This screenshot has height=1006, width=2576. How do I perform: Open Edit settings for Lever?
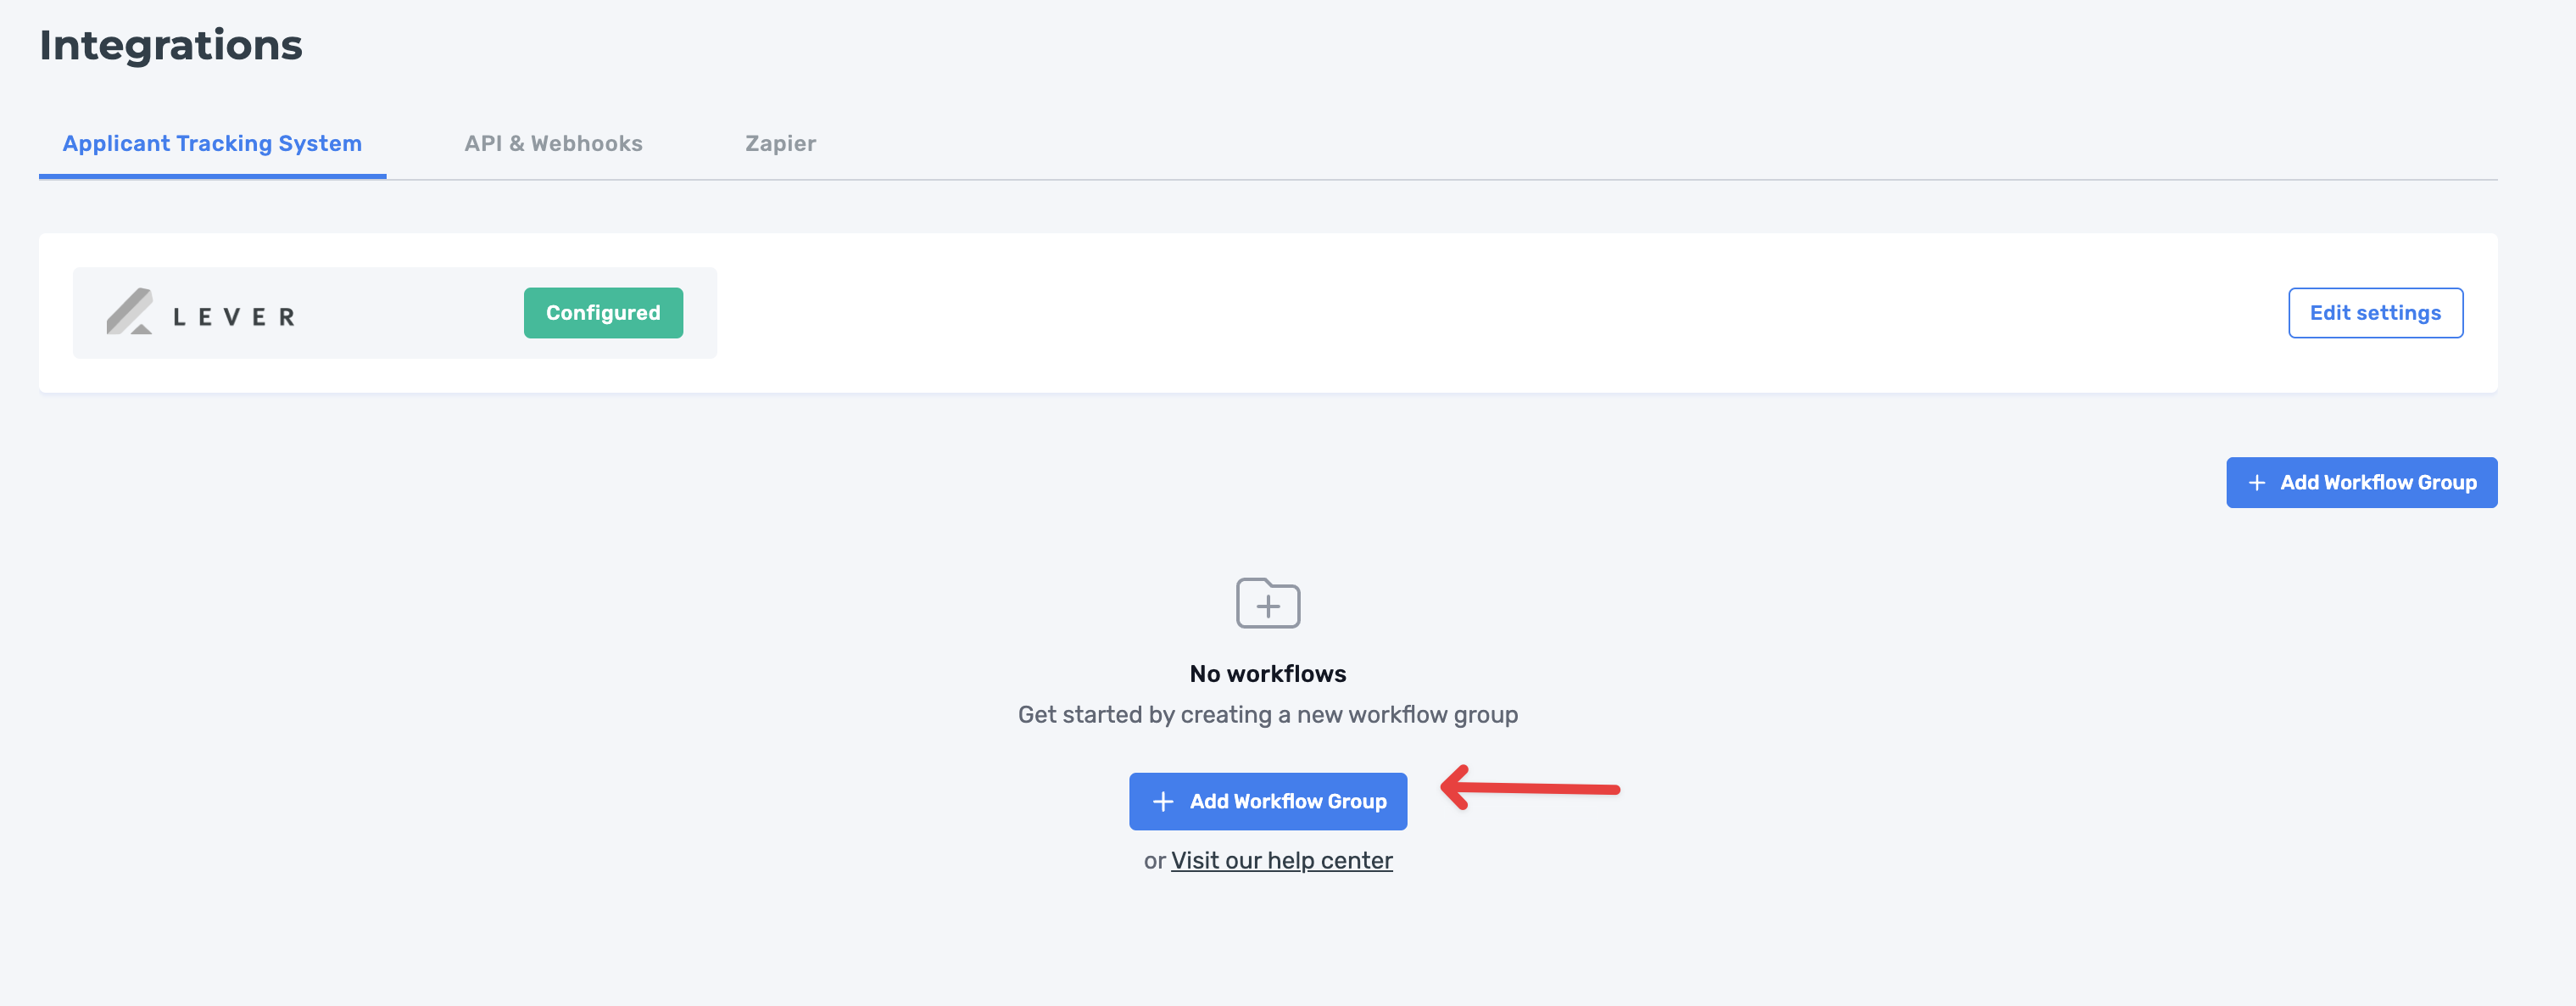pos(2375,313)
